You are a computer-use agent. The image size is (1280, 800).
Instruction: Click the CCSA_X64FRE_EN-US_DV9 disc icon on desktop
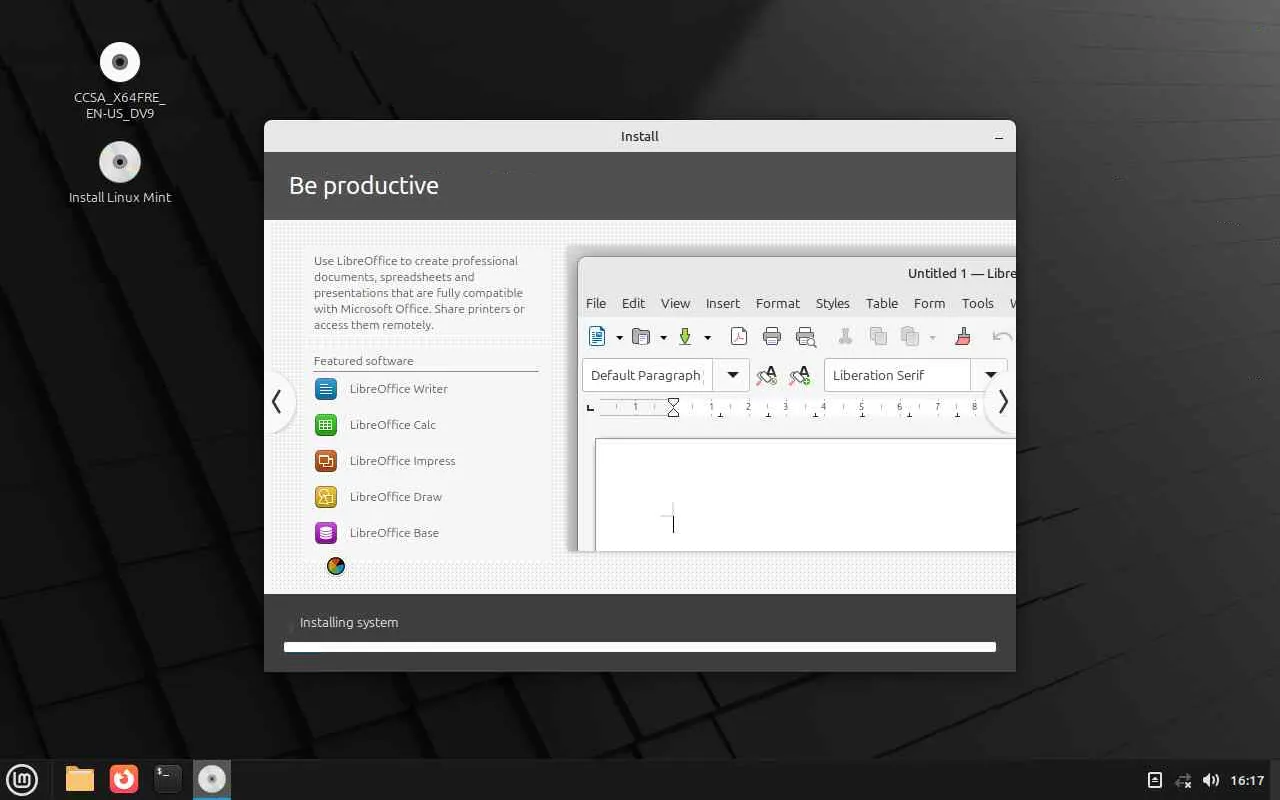click(120, 63)
